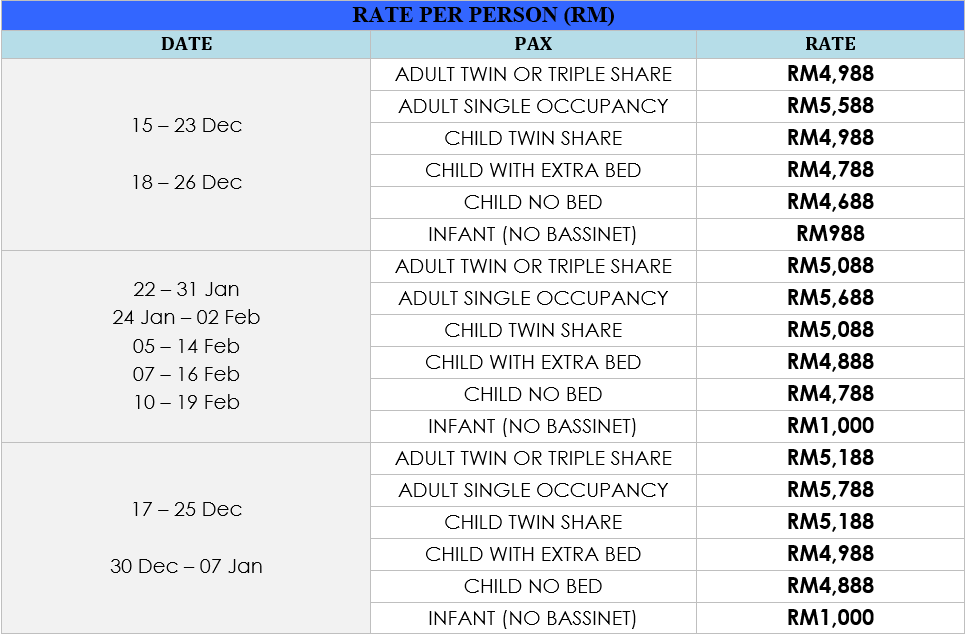The height and width of the screenshot is (634, 966).
Task: Select the PAX label beside RM988
Action: [x=533, y=234]
